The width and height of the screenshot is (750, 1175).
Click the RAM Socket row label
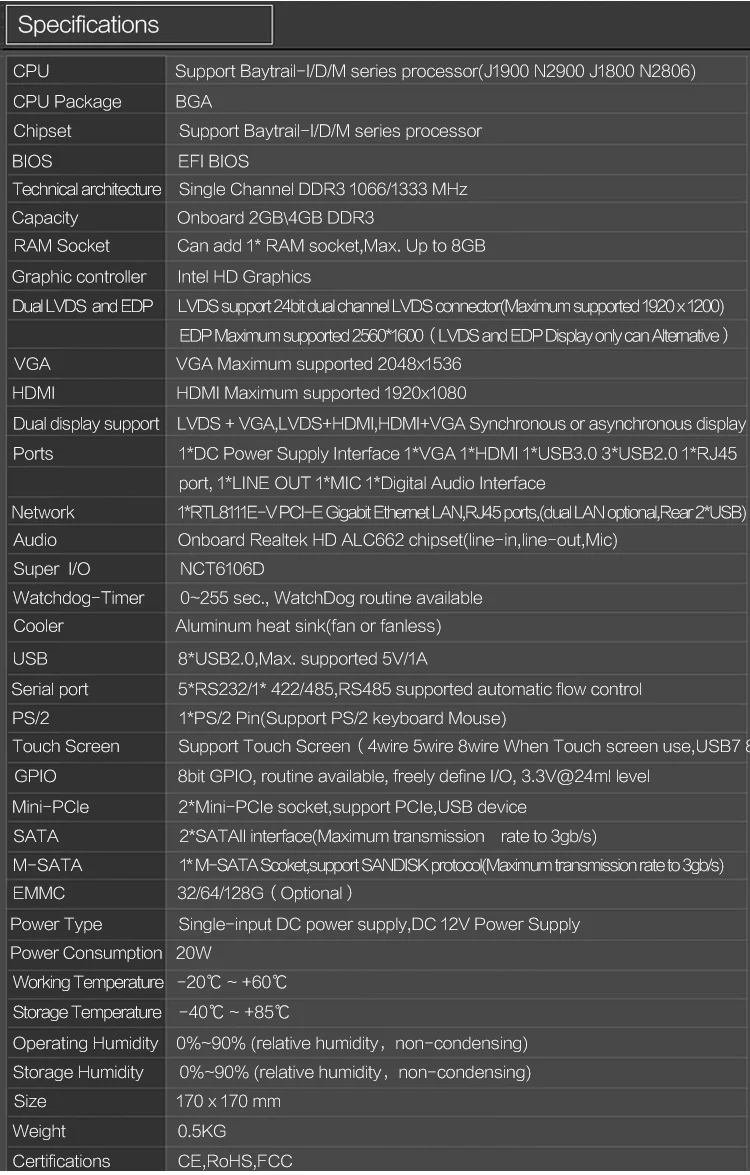[61, 246]
